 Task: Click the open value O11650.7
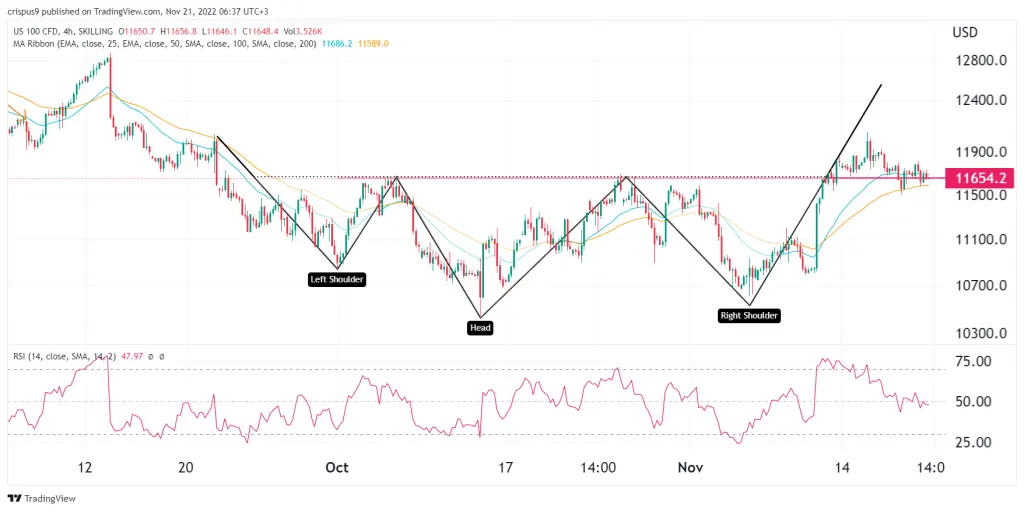click(x=136, y=31)
